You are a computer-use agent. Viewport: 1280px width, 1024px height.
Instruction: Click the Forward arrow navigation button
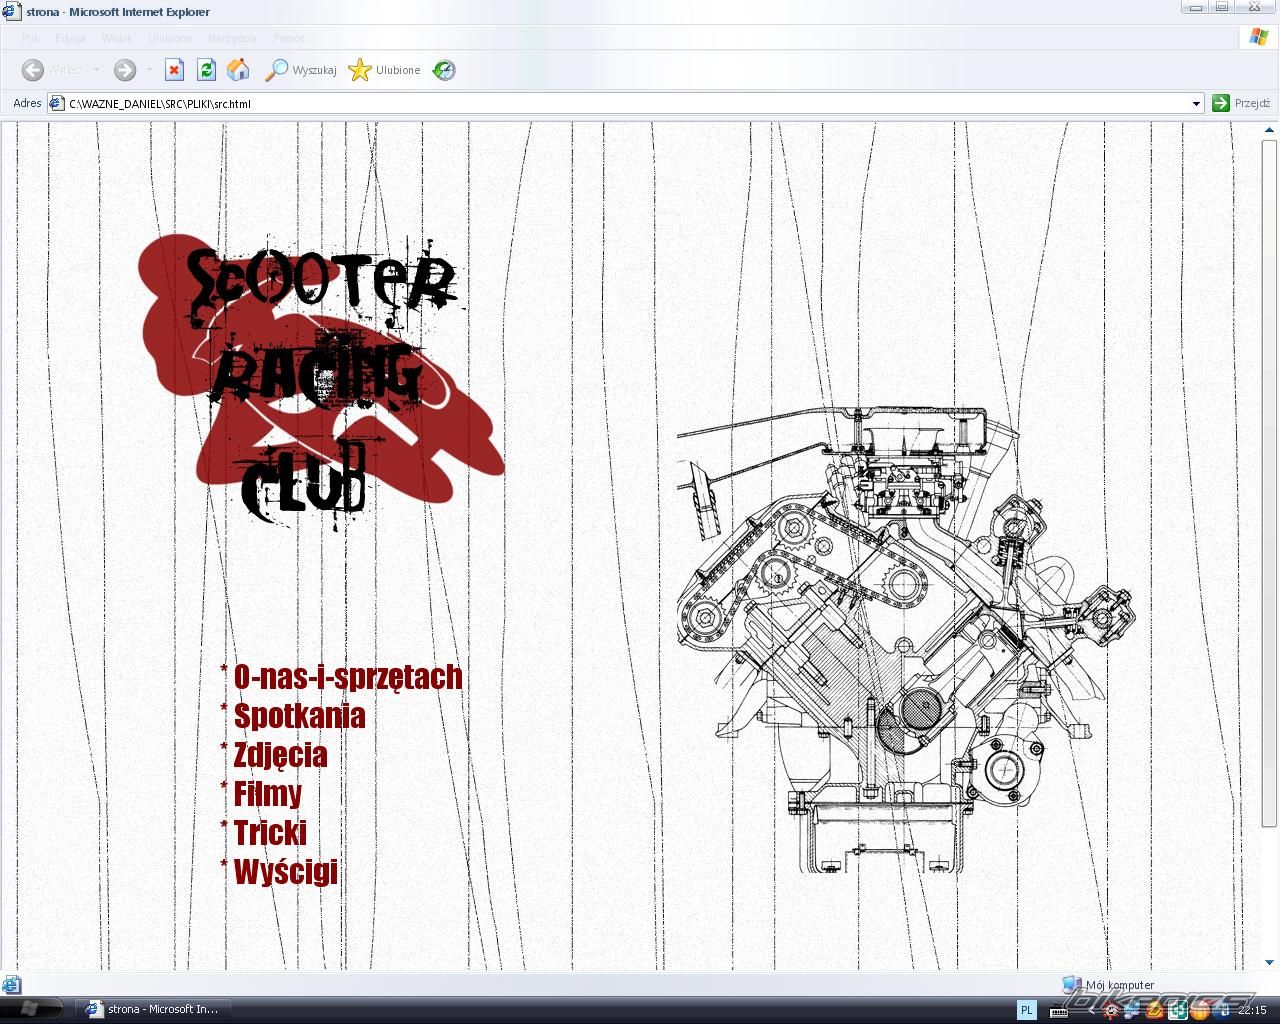[x=125, y=70]
